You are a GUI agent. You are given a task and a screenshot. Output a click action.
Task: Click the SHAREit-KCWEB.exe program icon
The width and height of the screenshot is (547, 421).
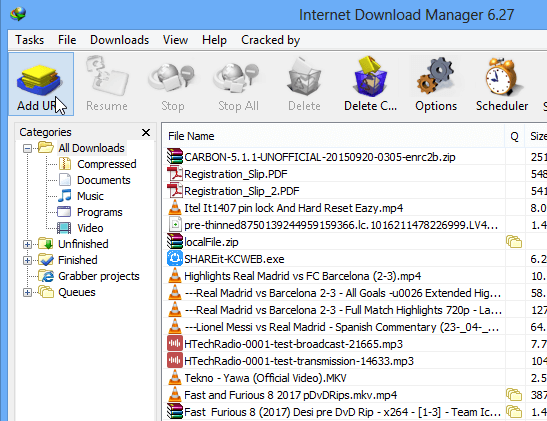coord(175,259)
